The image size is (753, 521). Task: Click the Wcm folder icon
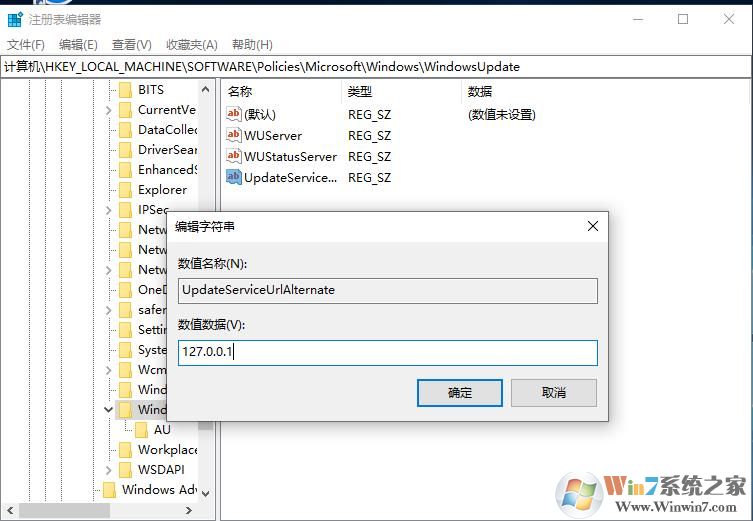[125, 370]
